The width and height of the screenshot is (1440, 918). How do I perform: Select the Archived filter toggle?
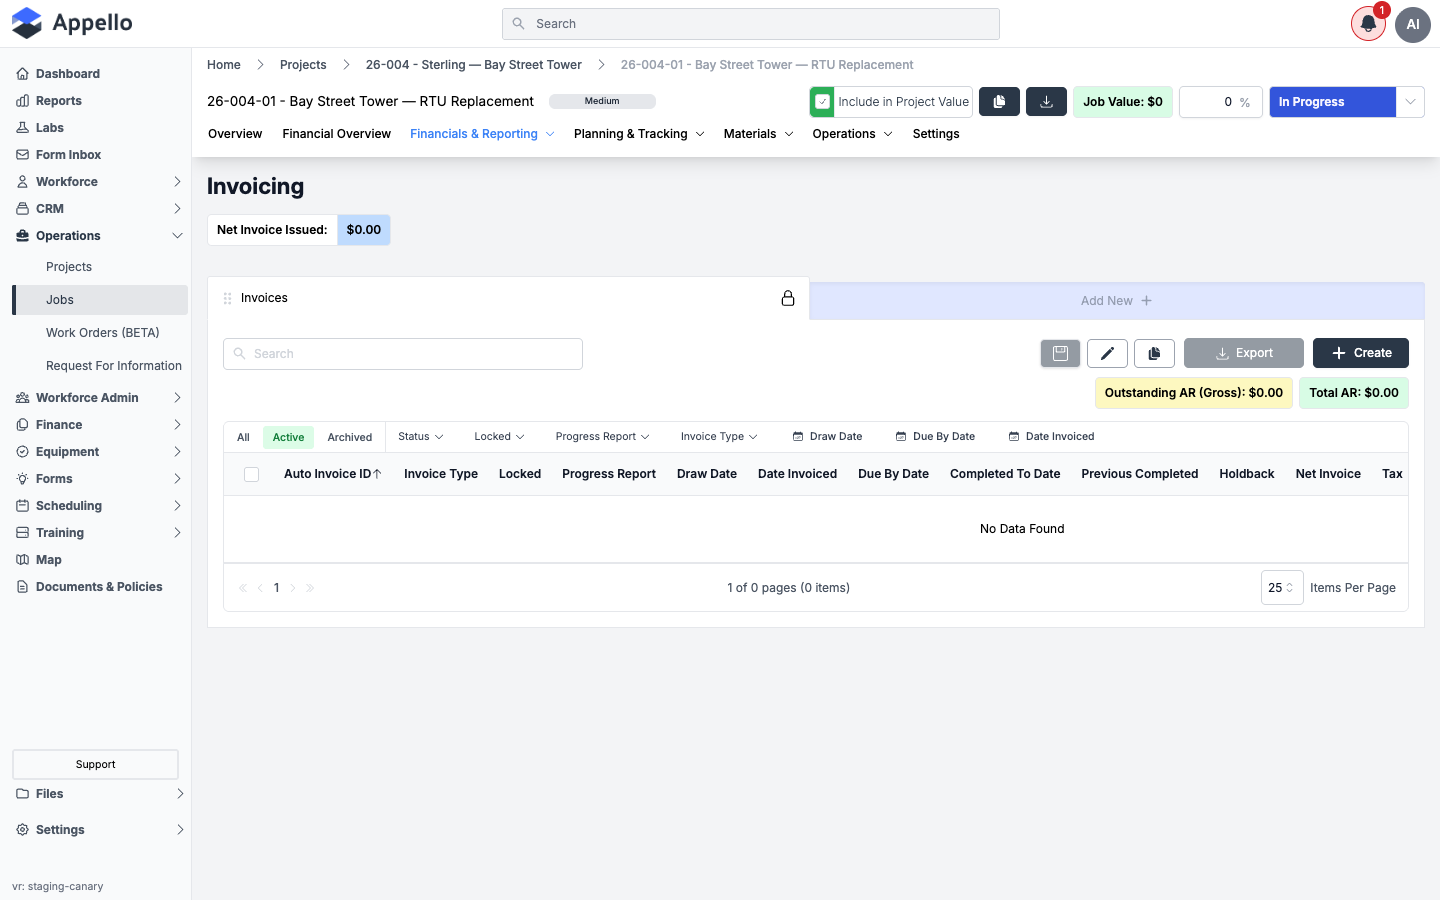(x=350, y=437)
